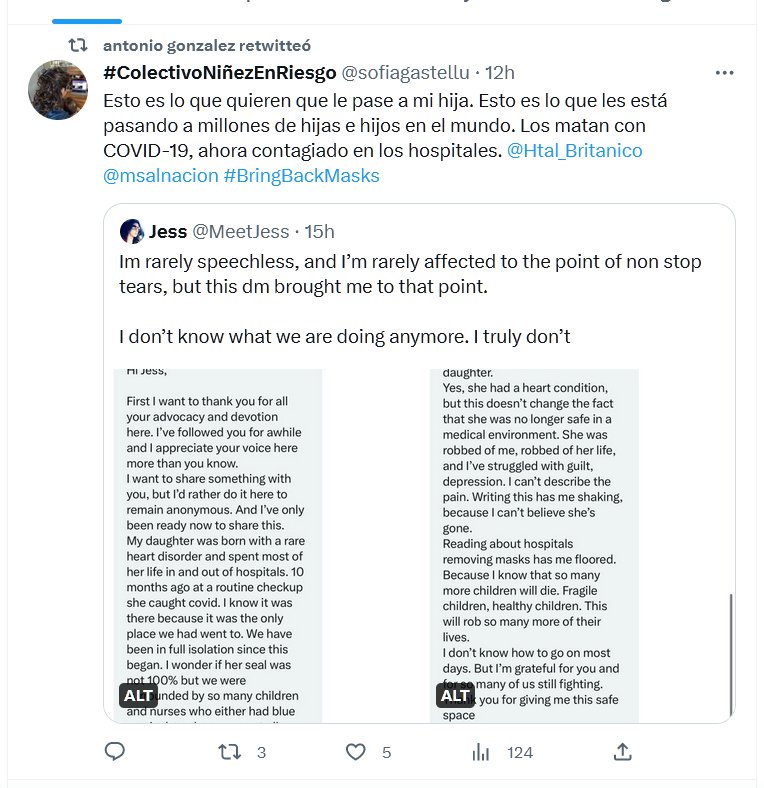The width and height of the screenshot is (764, 788).
Task: Open the share tweet icon
Action: (622, 752)
